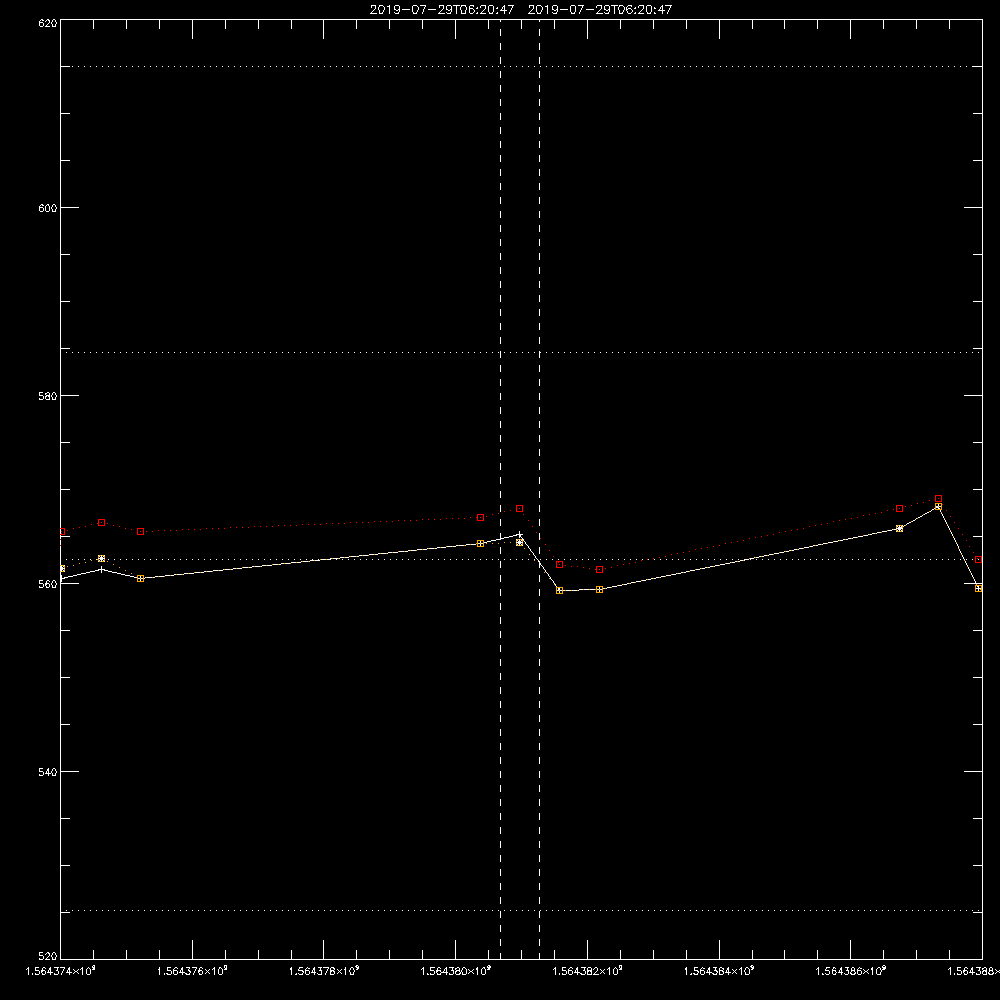
Task: Select the 580 y-axis label
Action: click(x=48, y=396)
